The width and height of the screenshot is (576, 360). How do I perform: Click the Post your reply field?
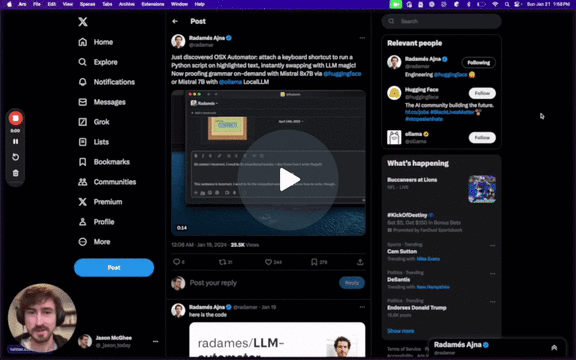[x=261, y=283]
